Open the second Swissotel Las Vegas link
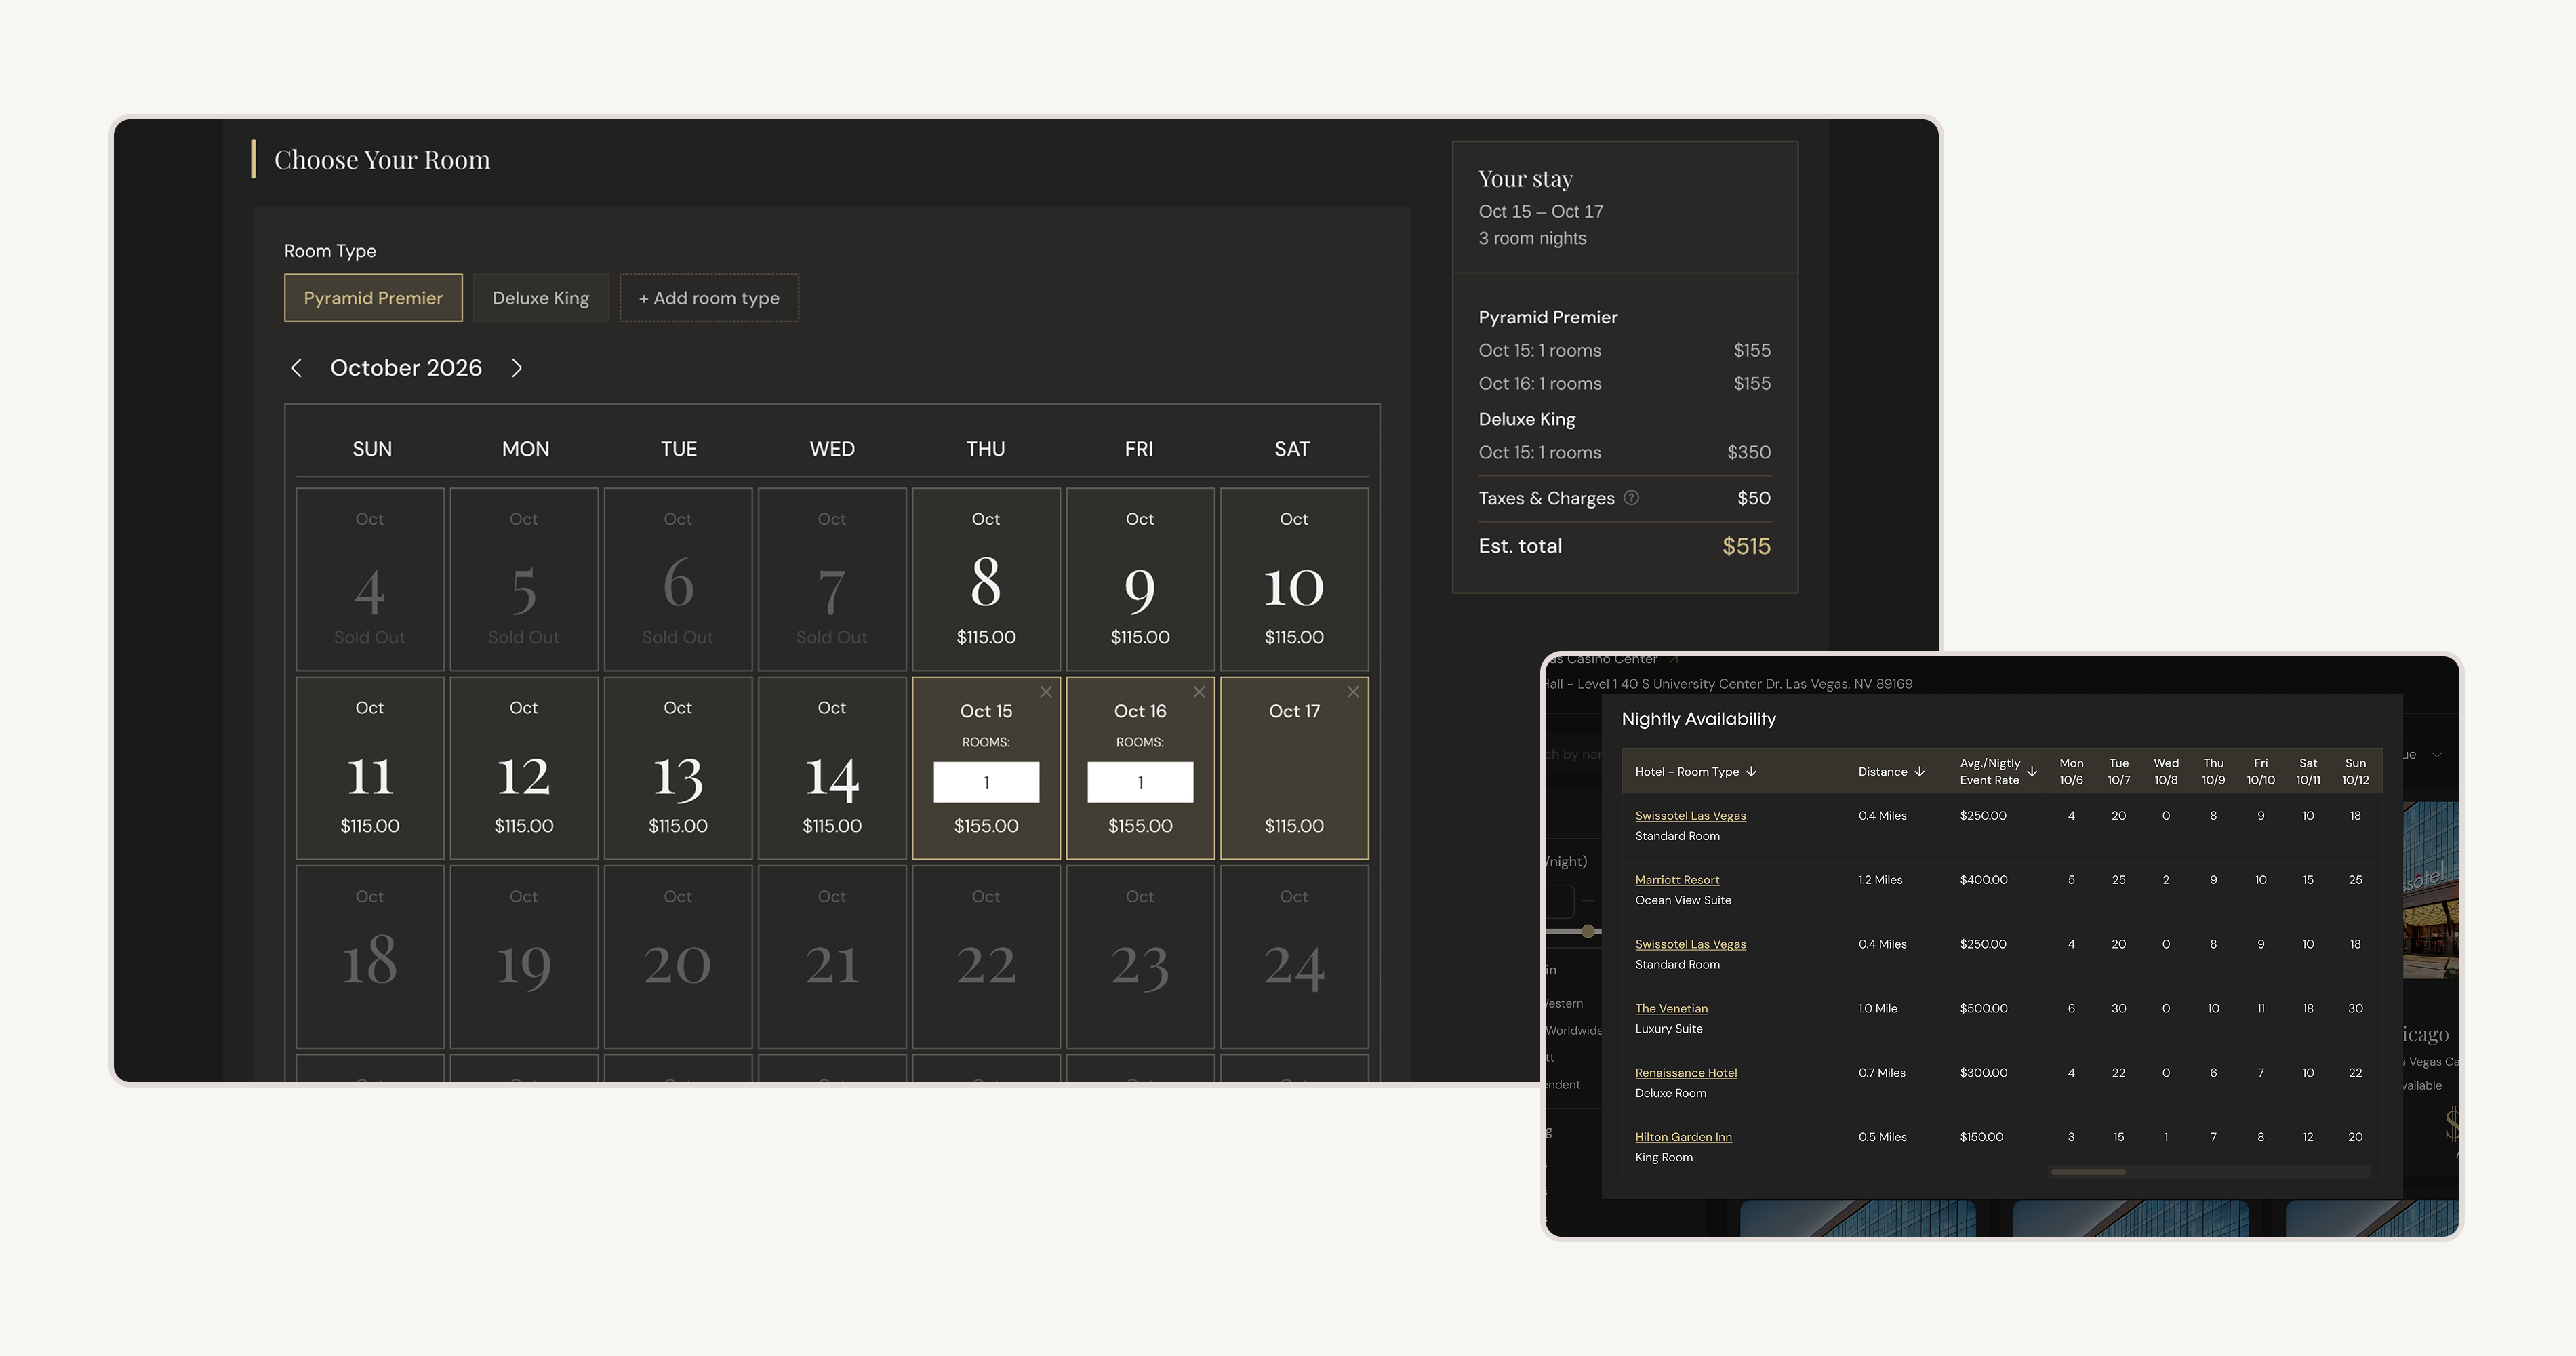Image resolution: width=2576 pixels, height=1356 pixels. (1690, 944)
